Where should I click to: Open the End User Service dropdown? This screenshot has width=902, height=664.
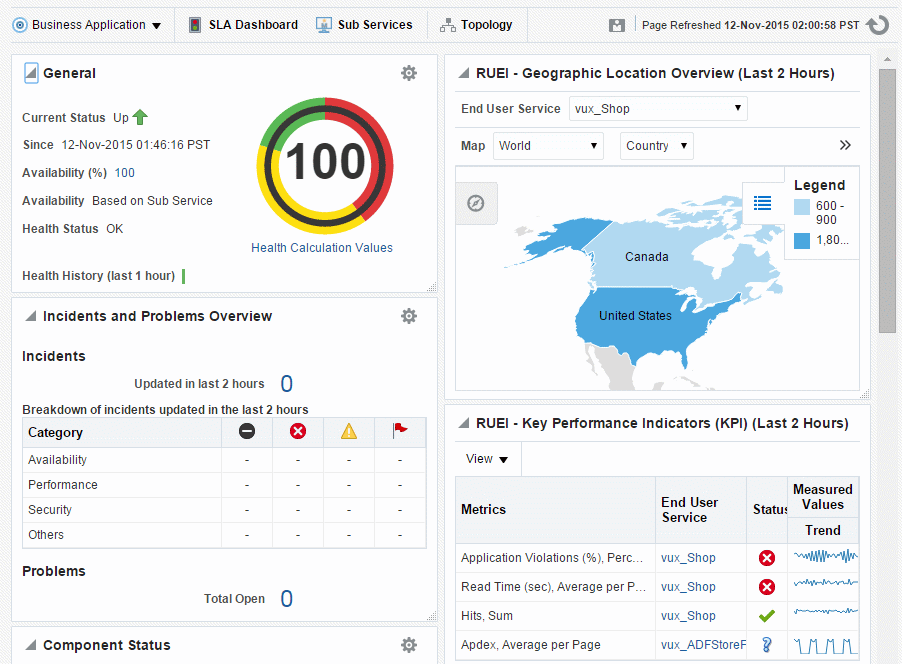(658, 109)
